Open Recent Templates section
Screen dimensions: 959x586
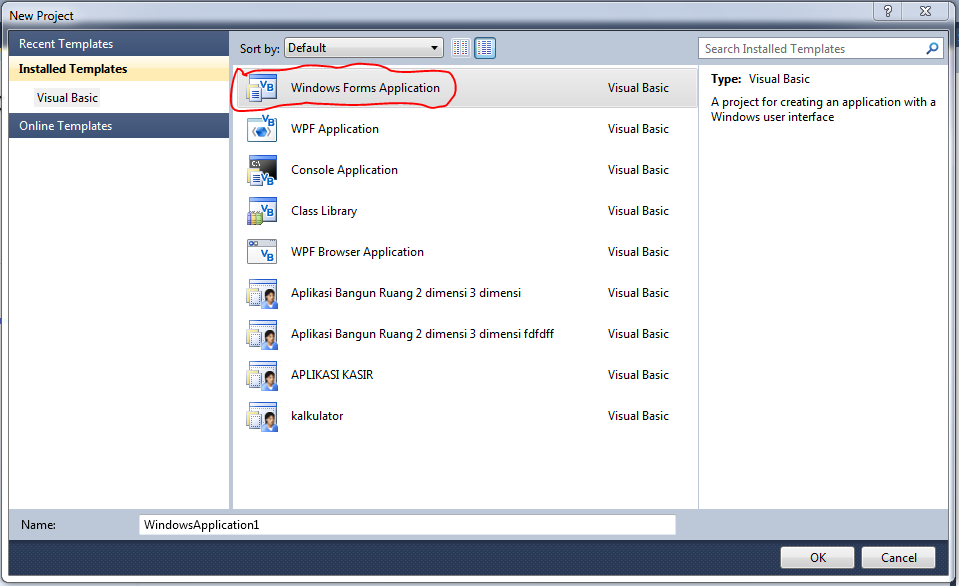[x=119, y=44]
